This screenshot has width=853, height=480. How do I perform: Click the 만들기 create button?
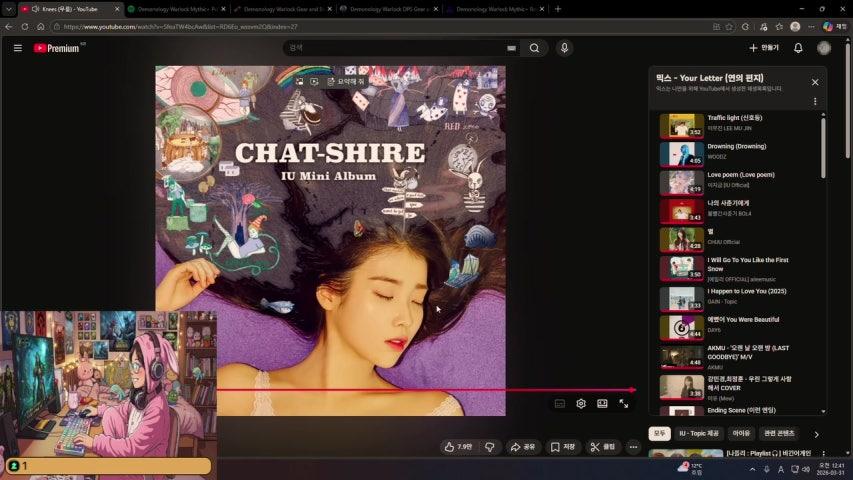(763, 48)
